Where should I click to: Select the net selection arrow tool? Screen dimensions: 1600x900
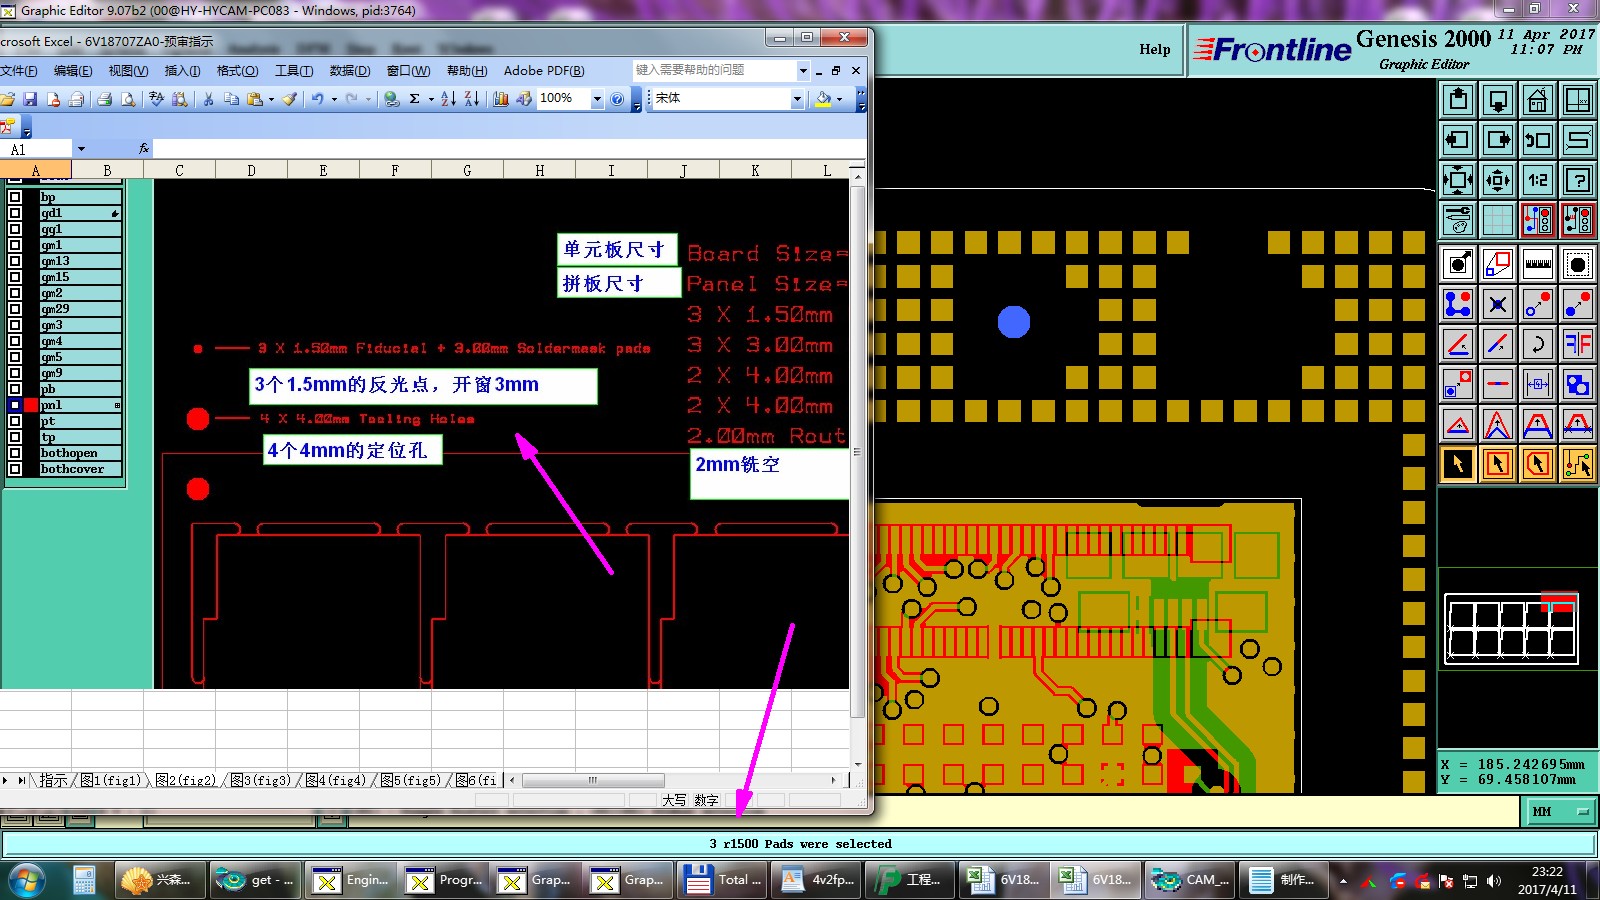tap(1578, 464)
